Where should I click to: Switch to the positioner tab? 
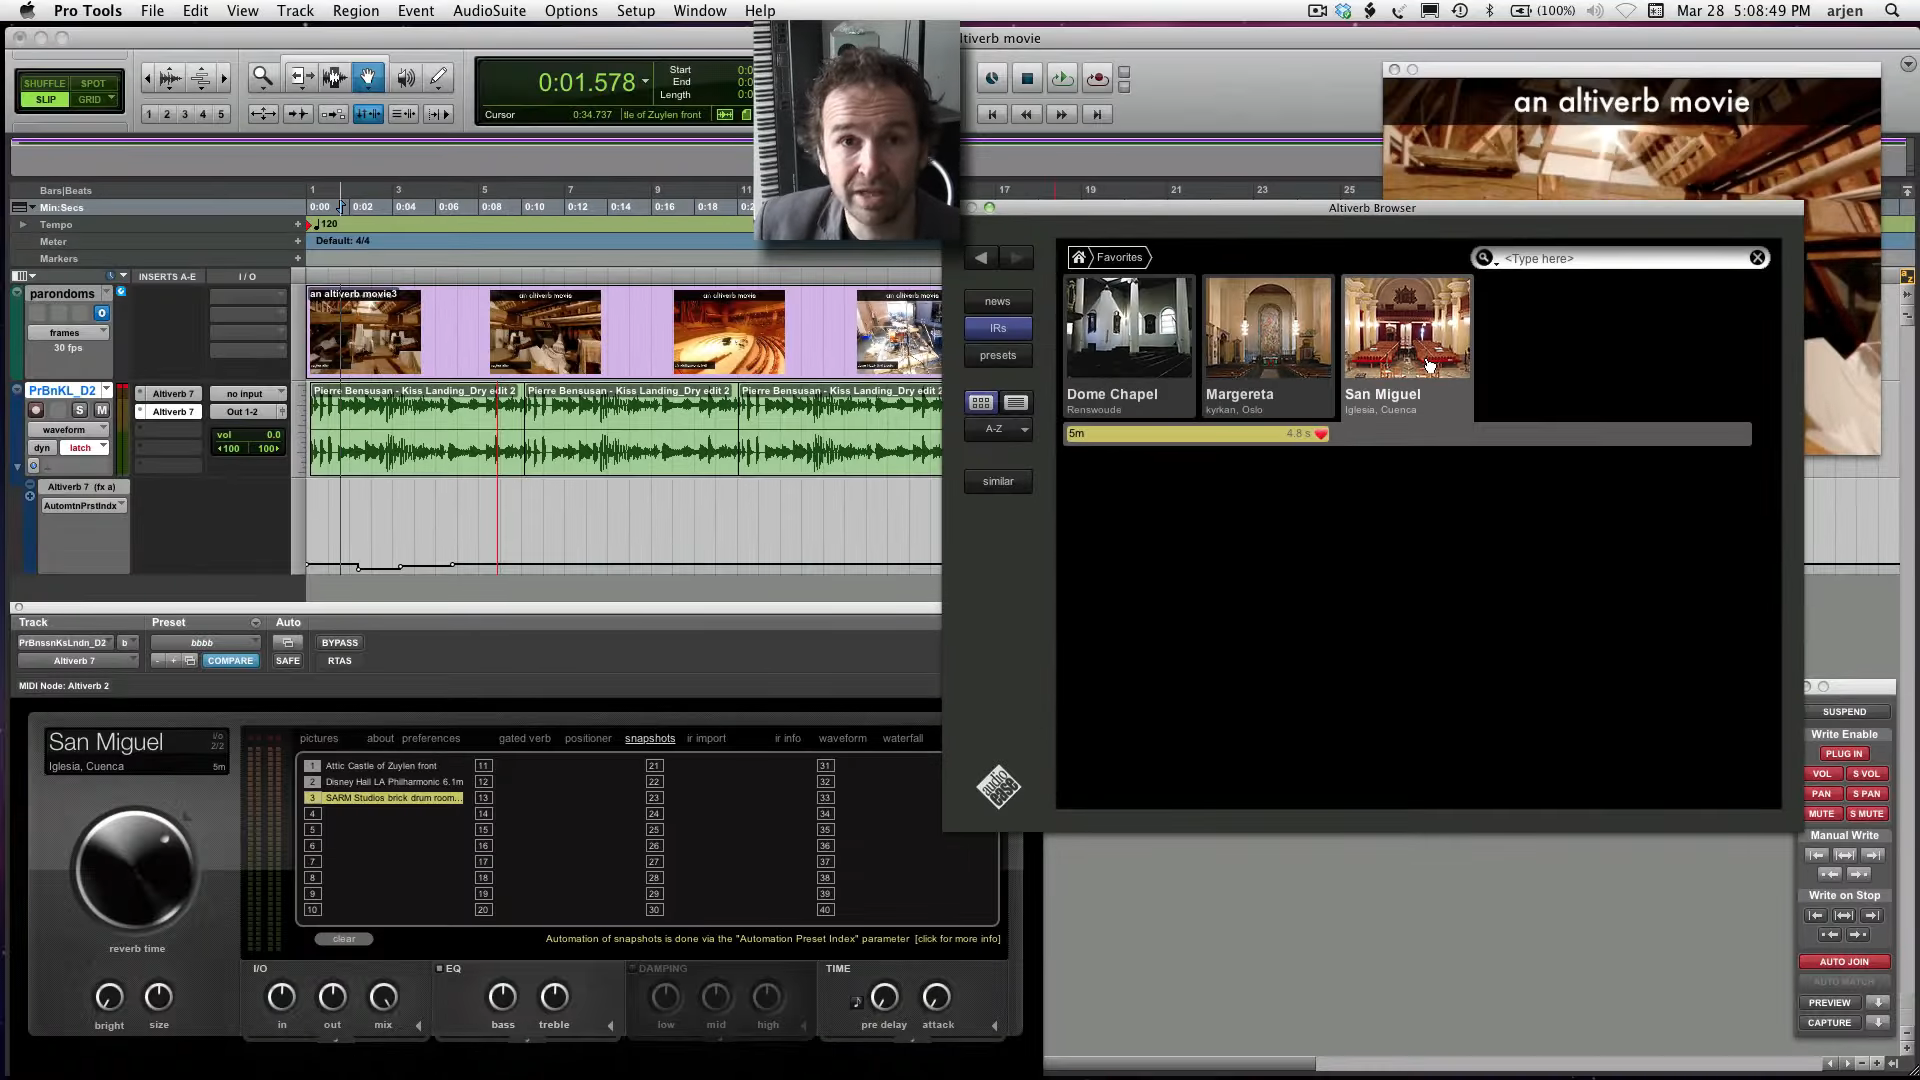(x=588, y=738)
